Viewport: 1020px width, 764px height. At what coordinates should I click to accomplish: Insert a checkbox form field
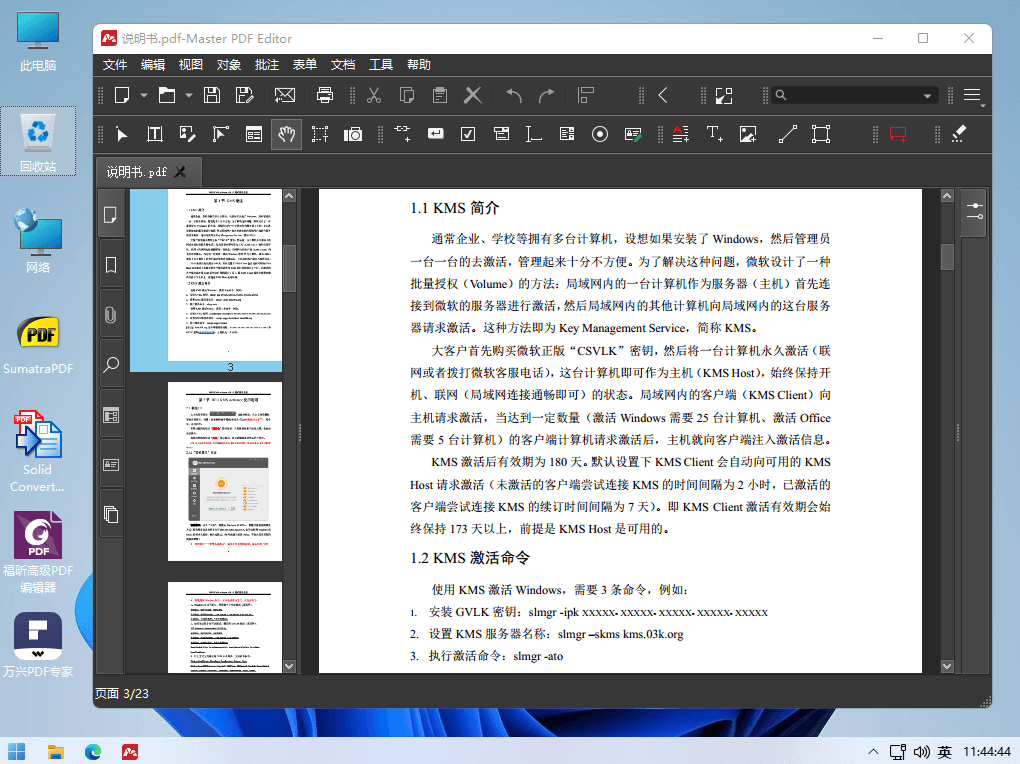(x=468, y=134)
